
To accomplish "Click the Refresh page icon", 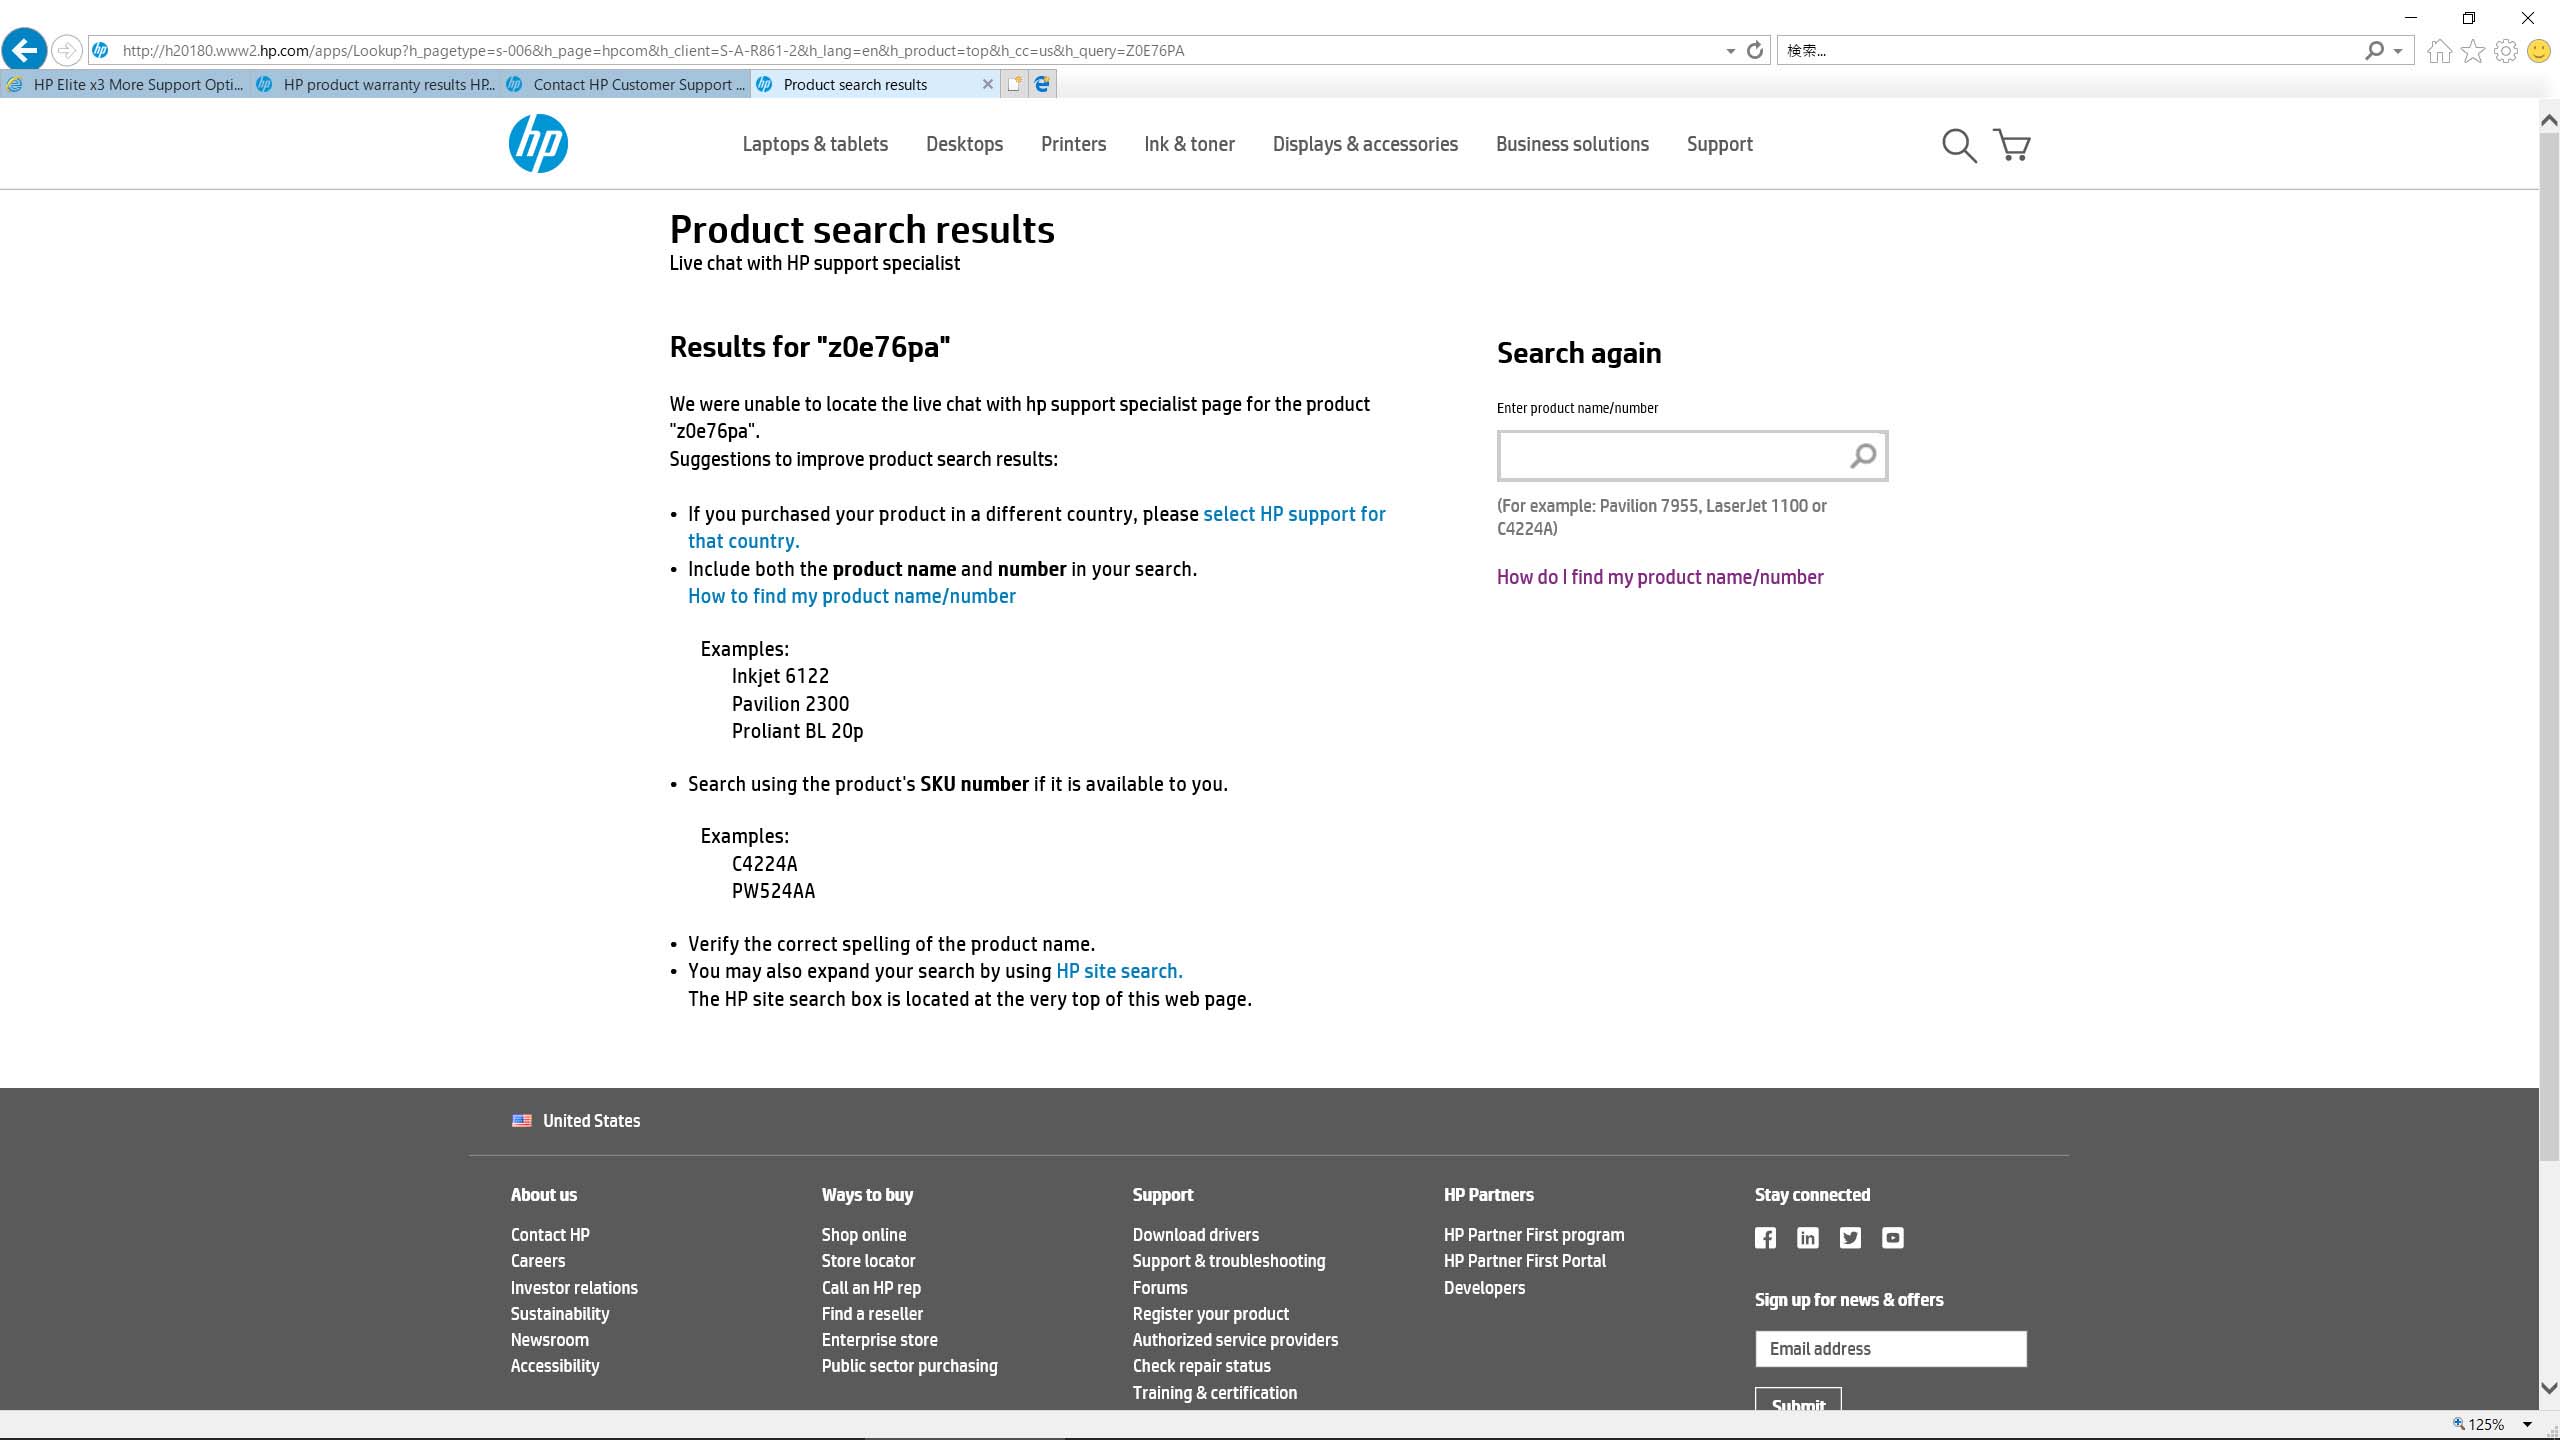I will 1755,50.
